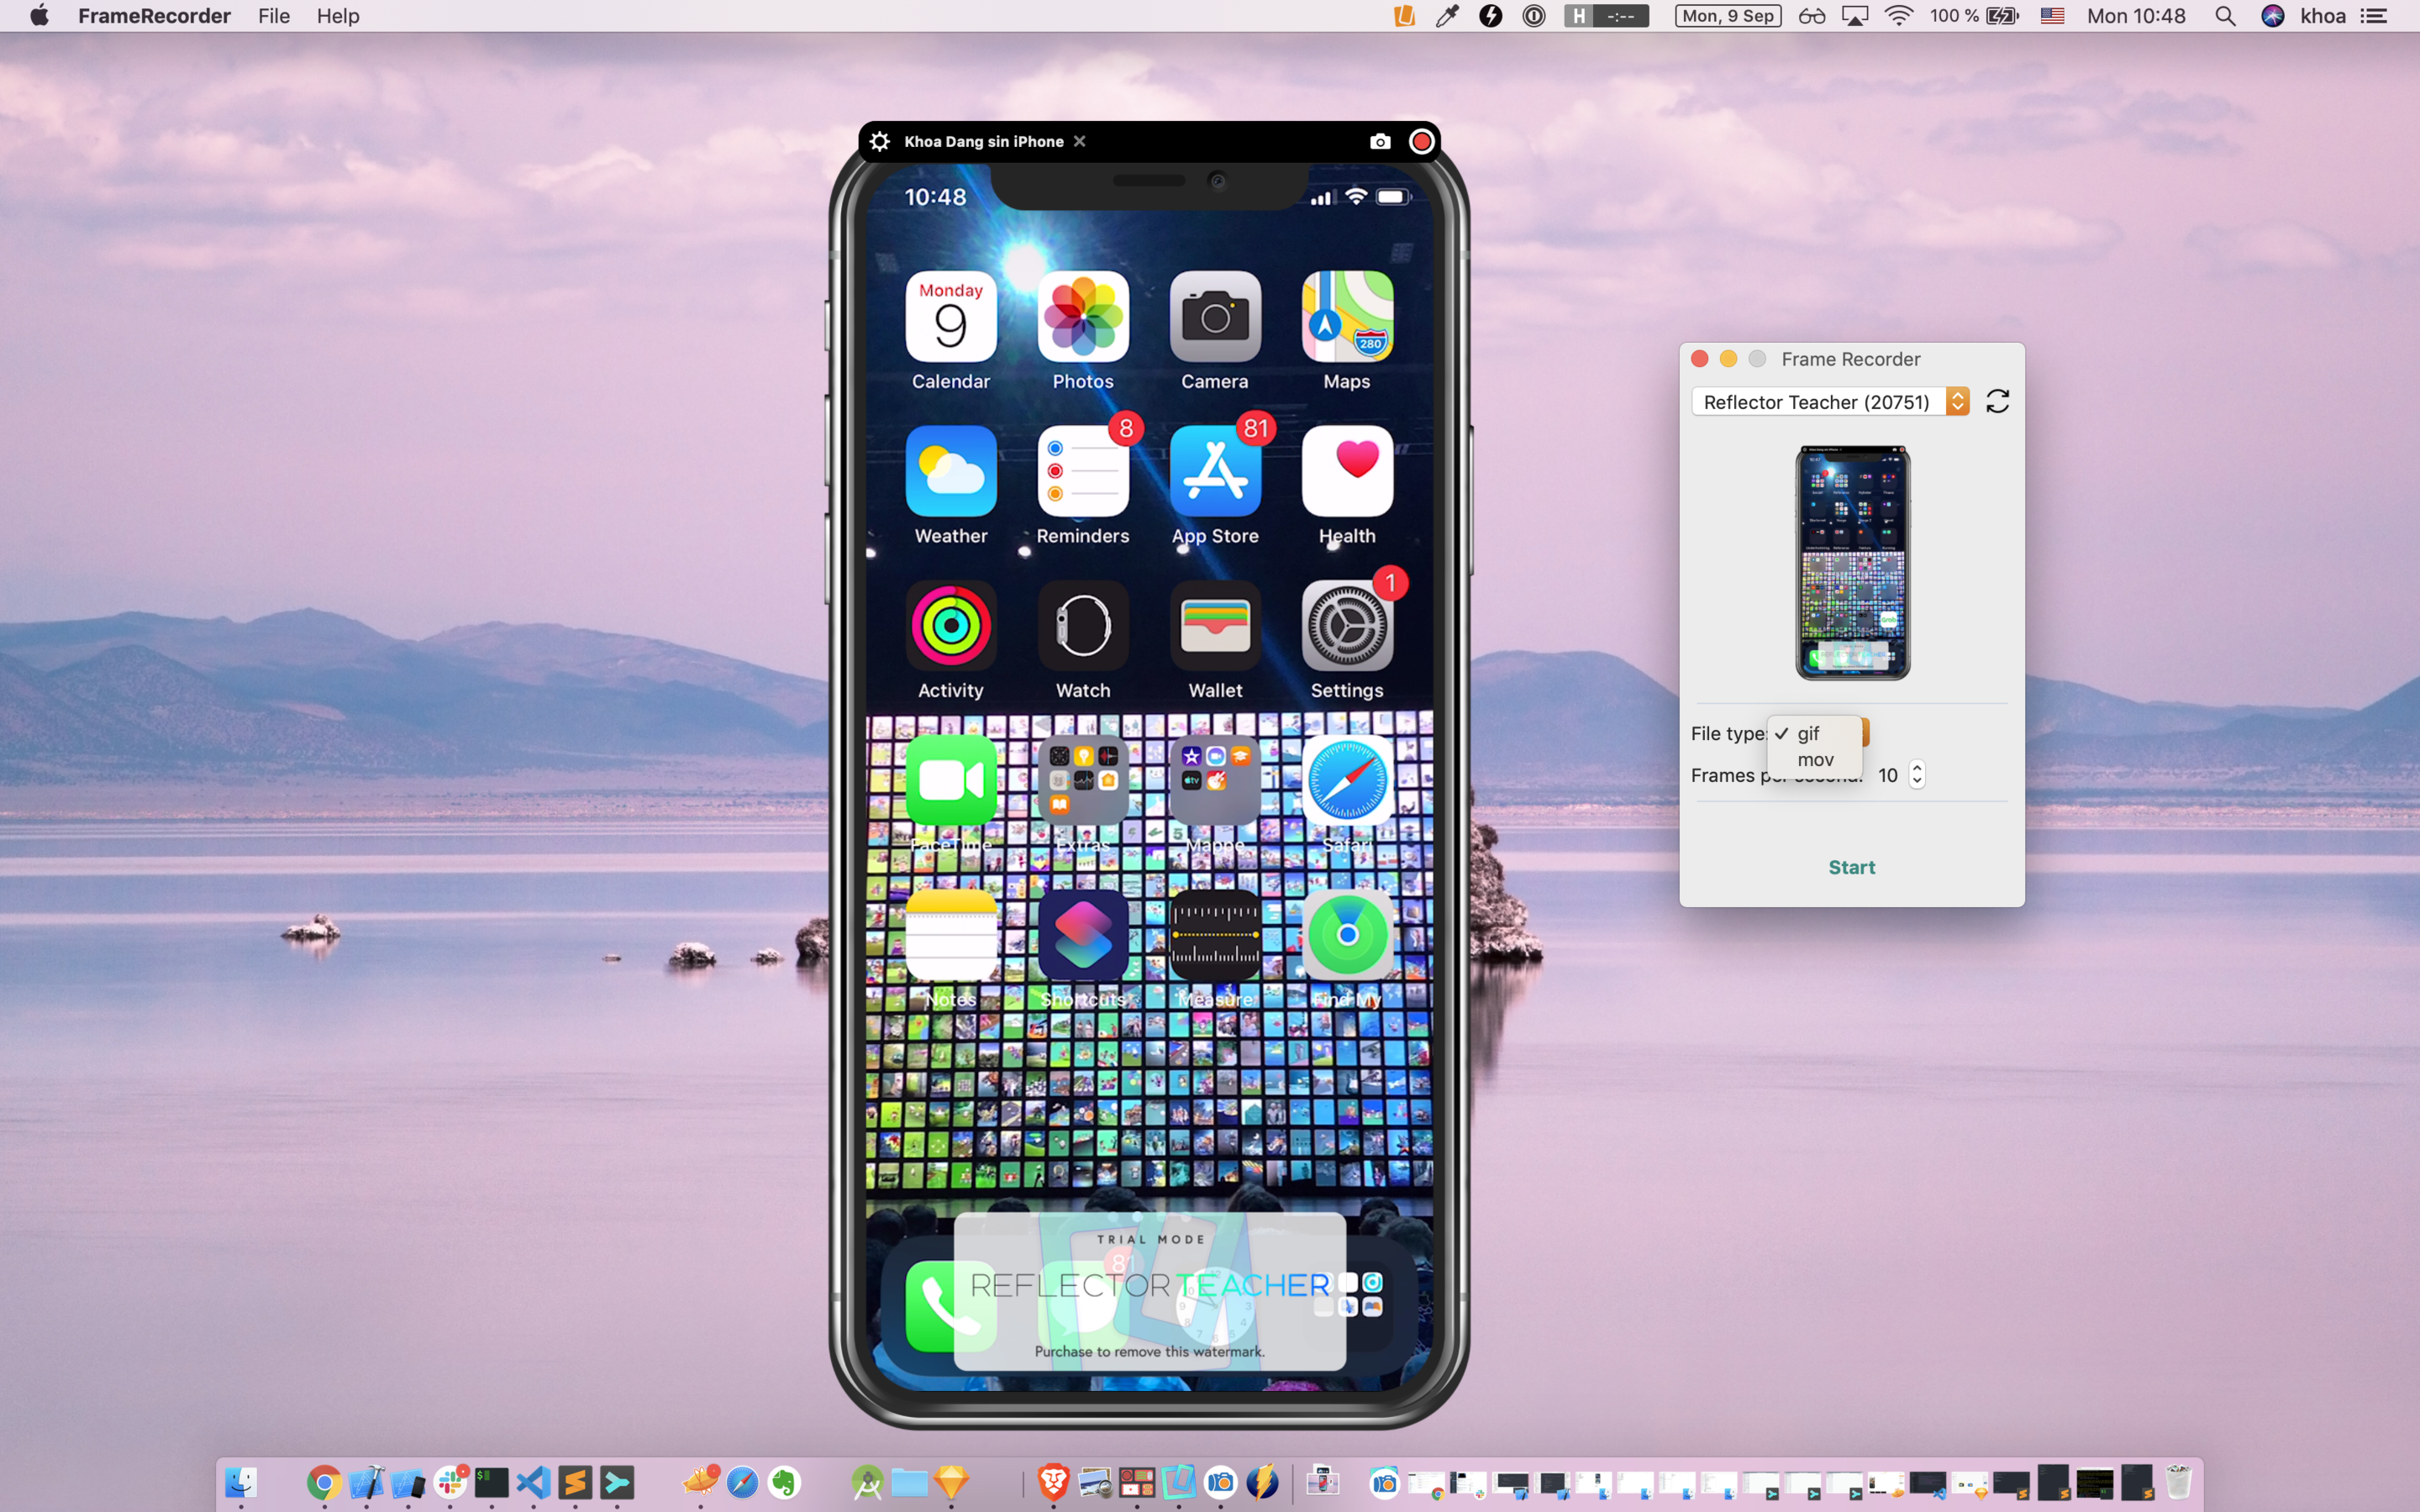The width and height of the screenshot is (2420, 1512).
Task: Choose gif in the file type menu
Action: click(1808, 733)
